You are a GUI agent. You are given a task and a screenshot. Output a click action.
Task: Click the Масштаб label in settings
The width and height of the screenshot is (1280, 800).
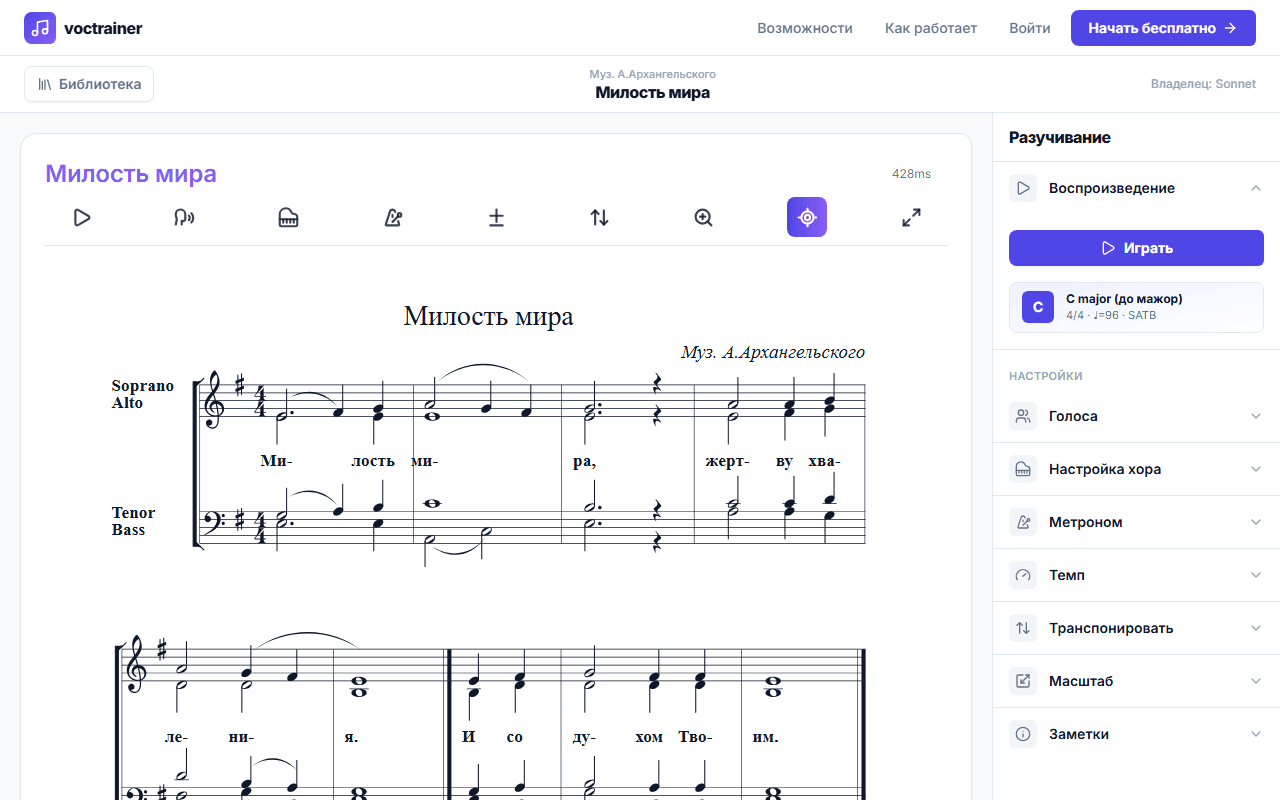(x=1081, y=681)
